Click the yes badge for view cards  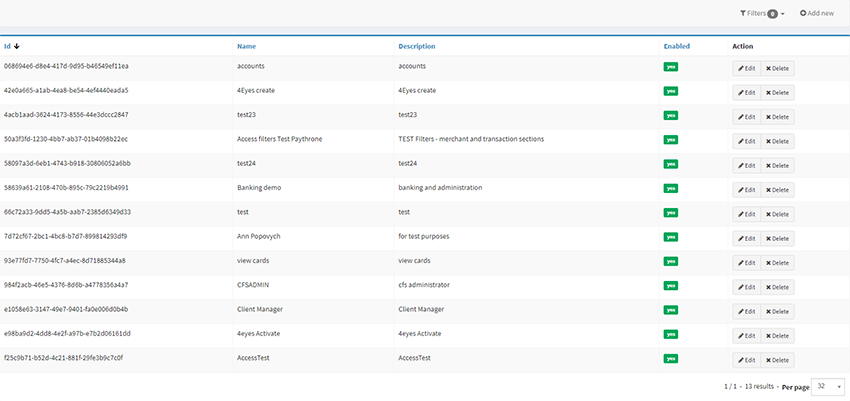[x=670, y=260]
